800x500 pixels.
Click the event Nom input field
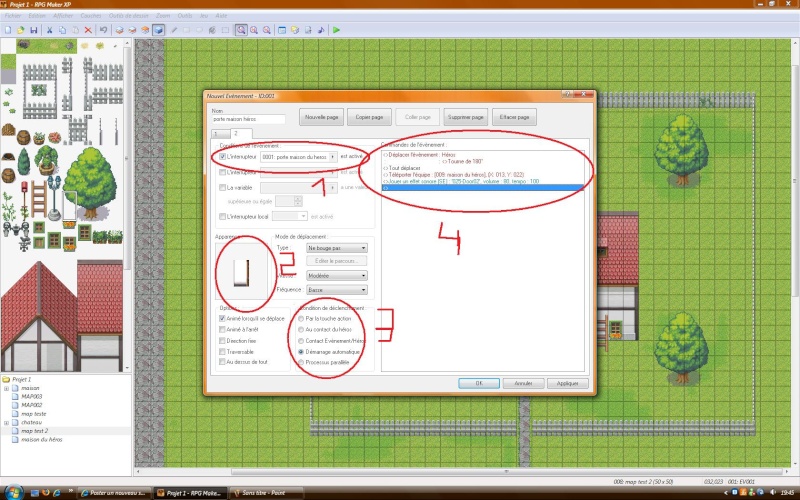pyautogui.click(x=248, y=119)
